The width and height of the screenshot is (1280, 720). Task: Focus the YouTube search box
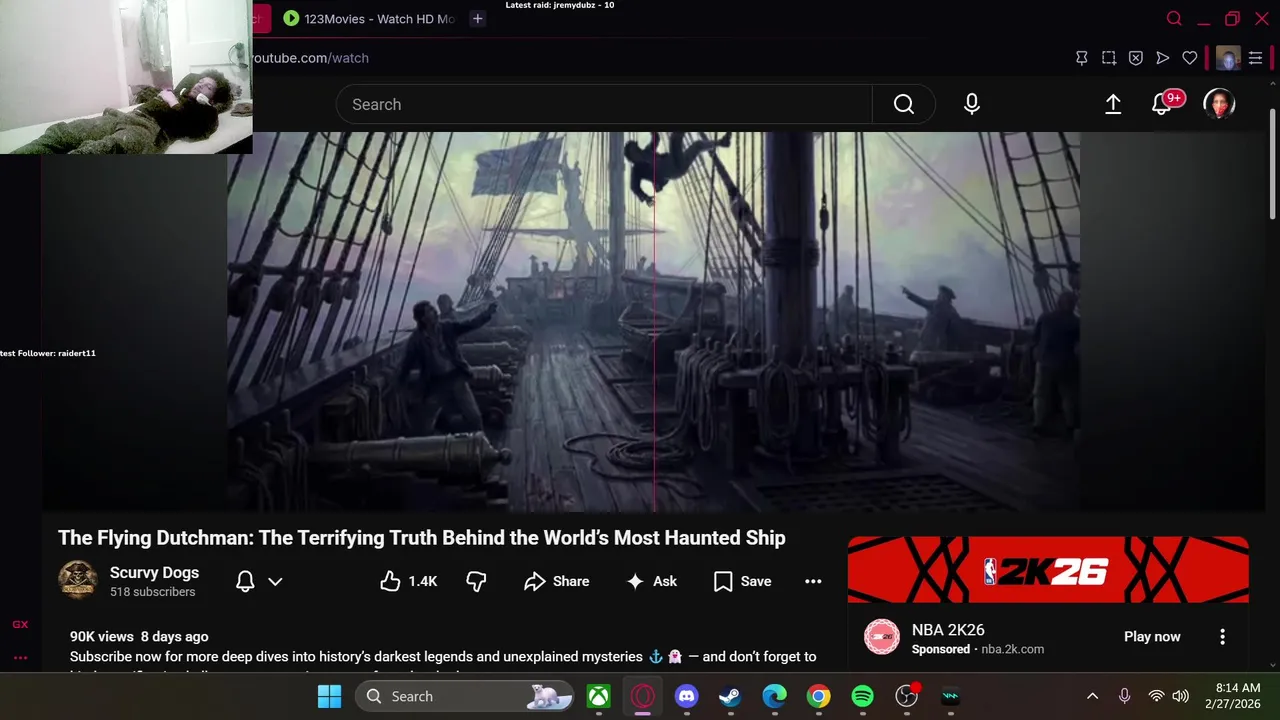point(604,104)
